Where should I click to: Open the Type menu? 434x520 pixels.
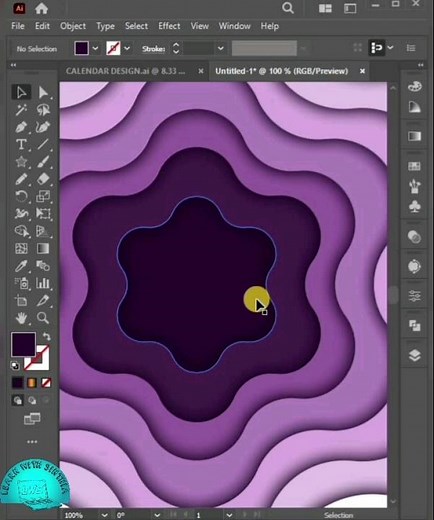[x=105, y=26]
